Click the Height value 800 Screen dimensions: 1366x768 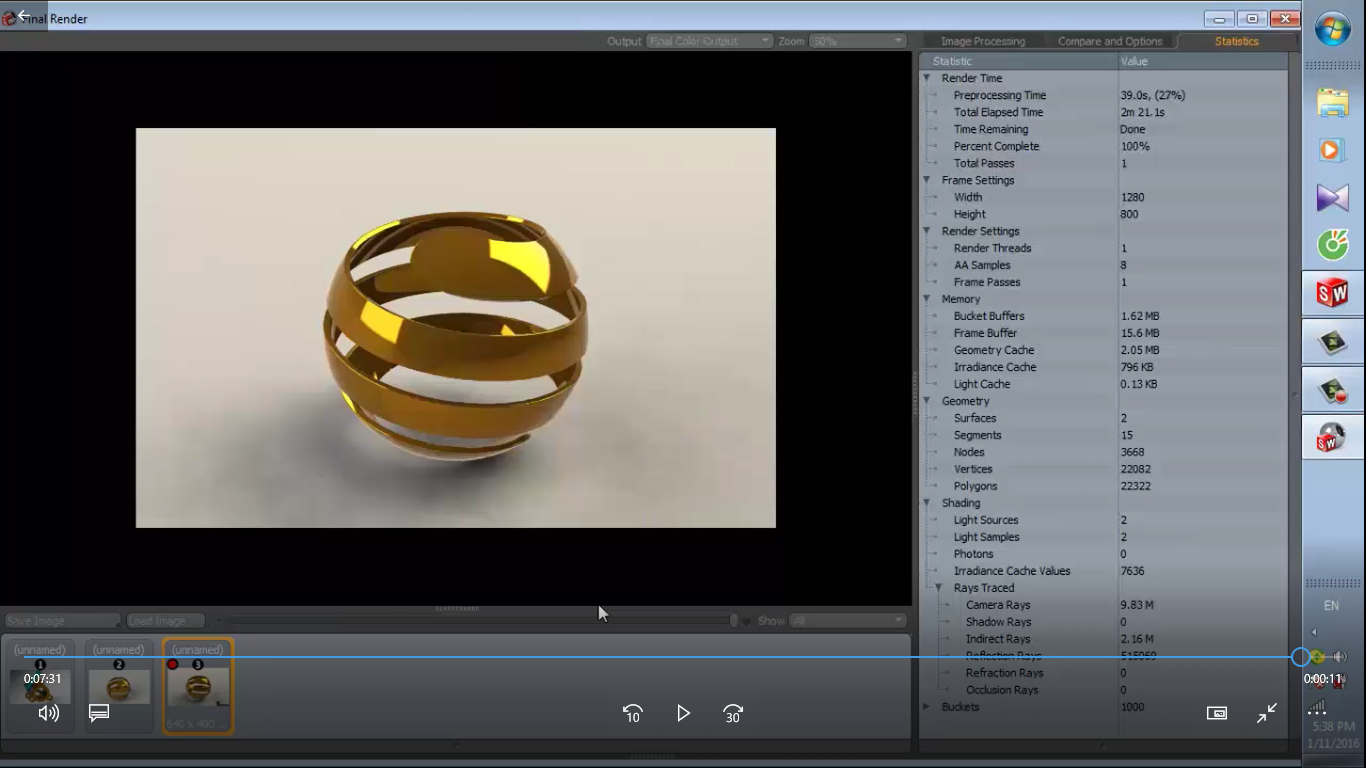pyautogui.click(x=1129, y=214)
